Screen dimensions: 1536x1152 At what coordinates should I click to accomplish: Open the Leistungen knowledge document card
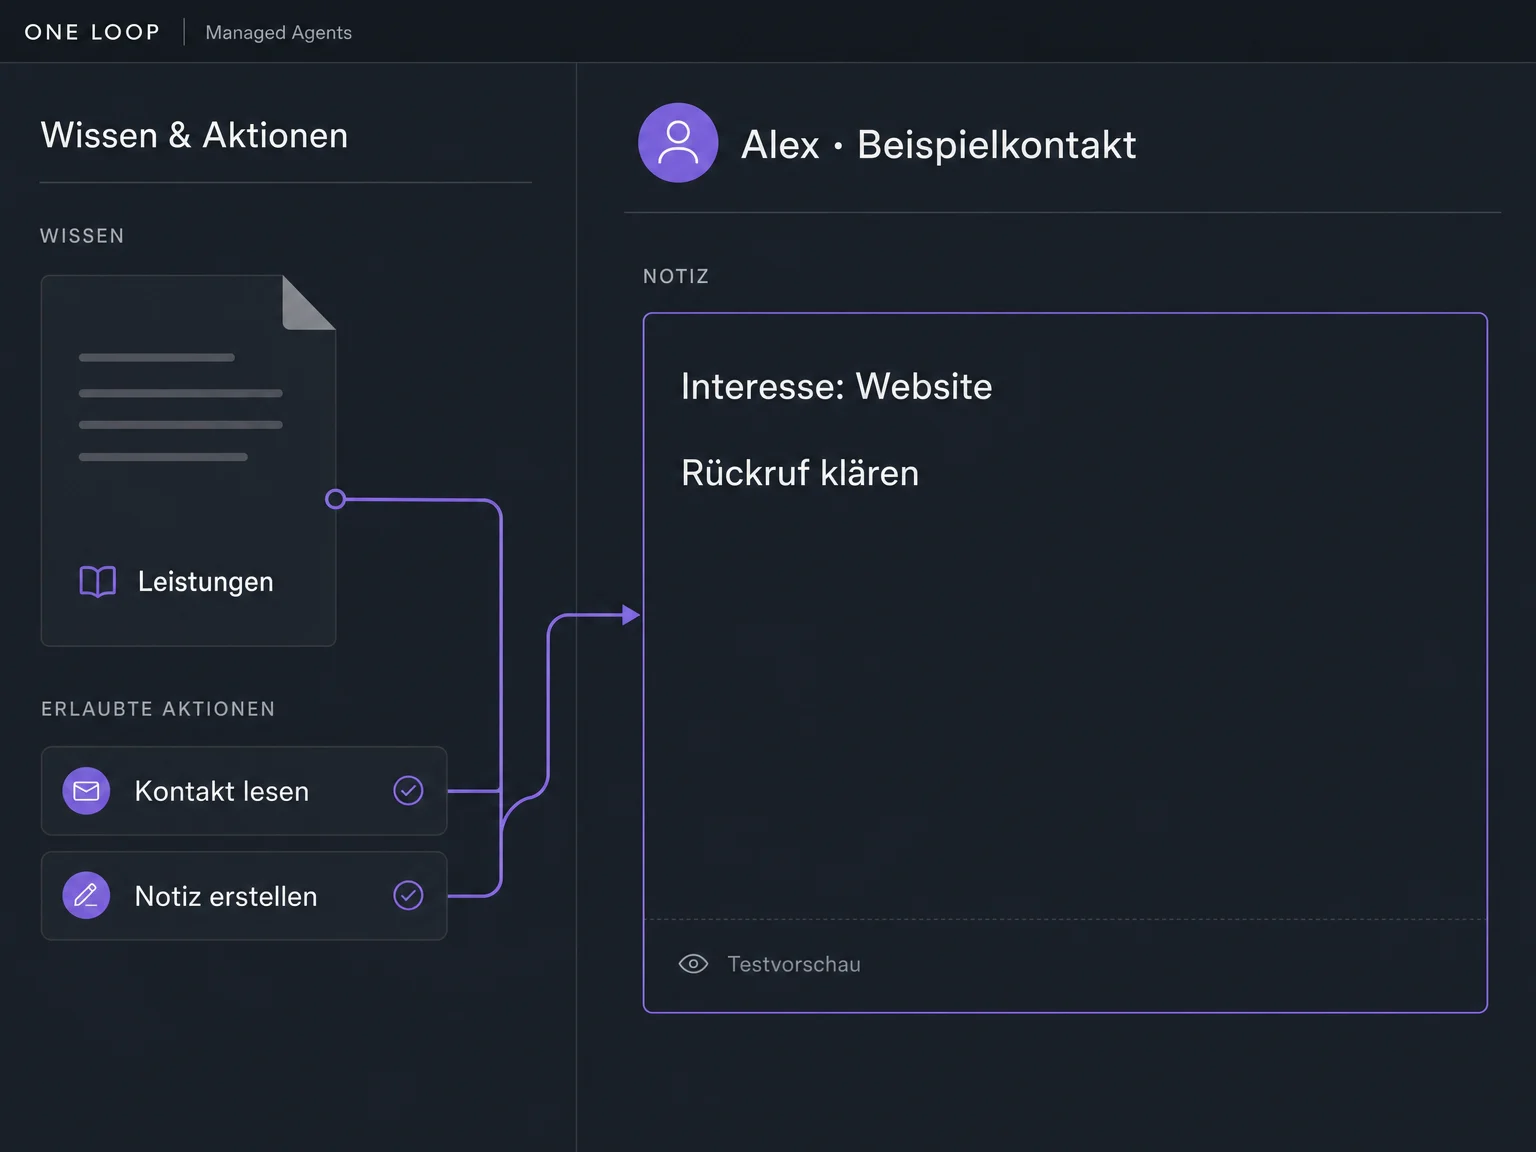click(188, 461)
